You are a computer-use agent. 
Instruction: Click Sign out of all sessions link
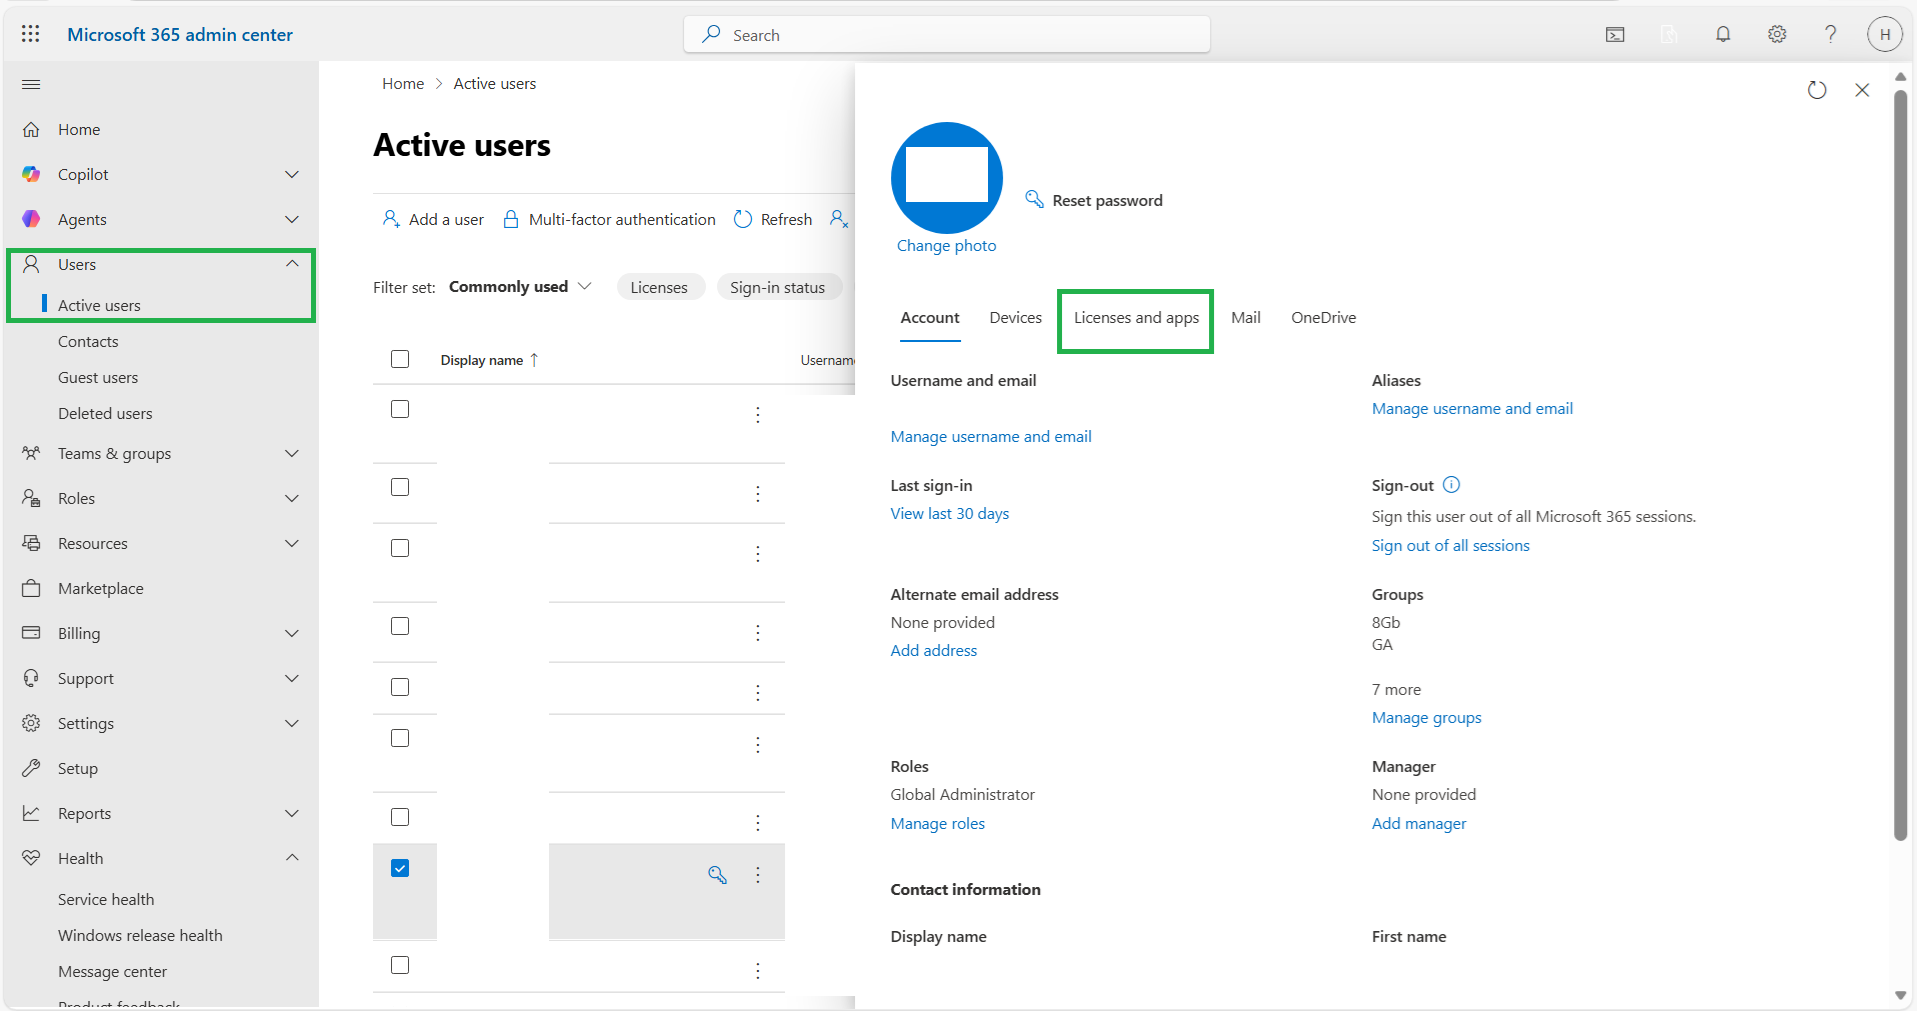pos(1450,546)
